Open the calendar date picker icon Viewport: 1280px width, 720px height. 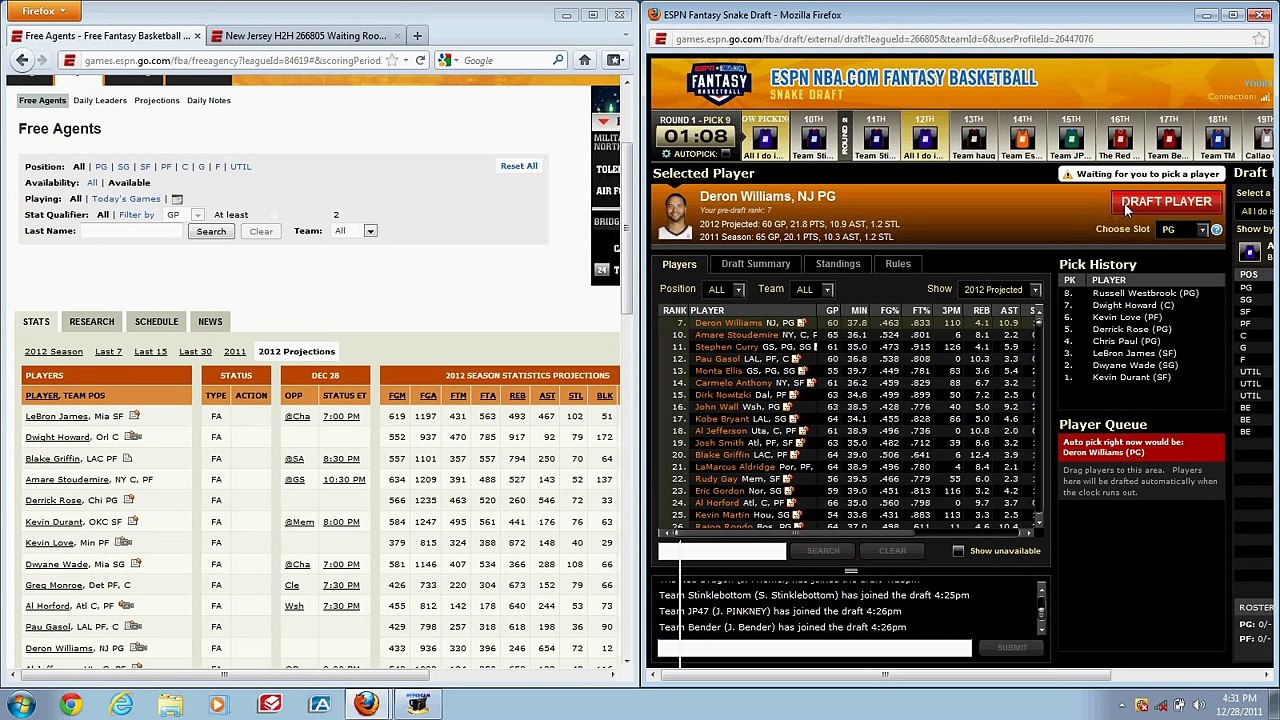point(177,199)
